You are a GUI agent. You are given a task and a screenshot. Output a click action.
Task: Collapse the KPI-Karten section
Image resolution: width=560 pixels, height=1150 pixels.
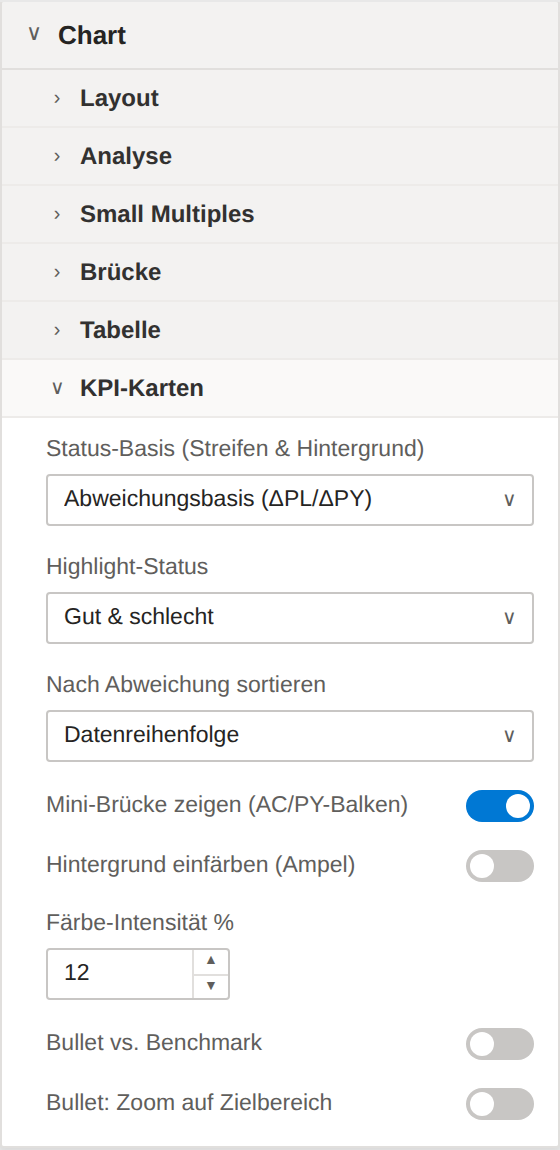[x=280, y=388]
